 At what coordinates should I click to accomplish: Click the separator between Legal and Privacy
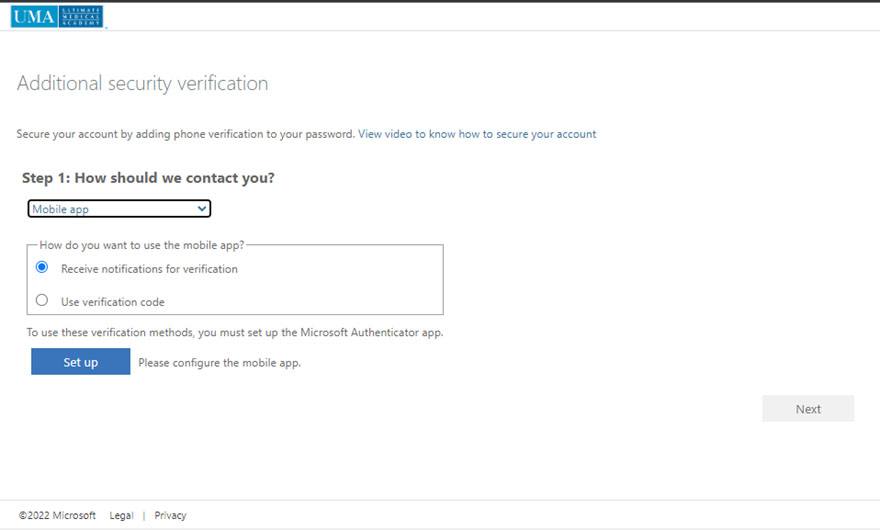click(144, 516)
